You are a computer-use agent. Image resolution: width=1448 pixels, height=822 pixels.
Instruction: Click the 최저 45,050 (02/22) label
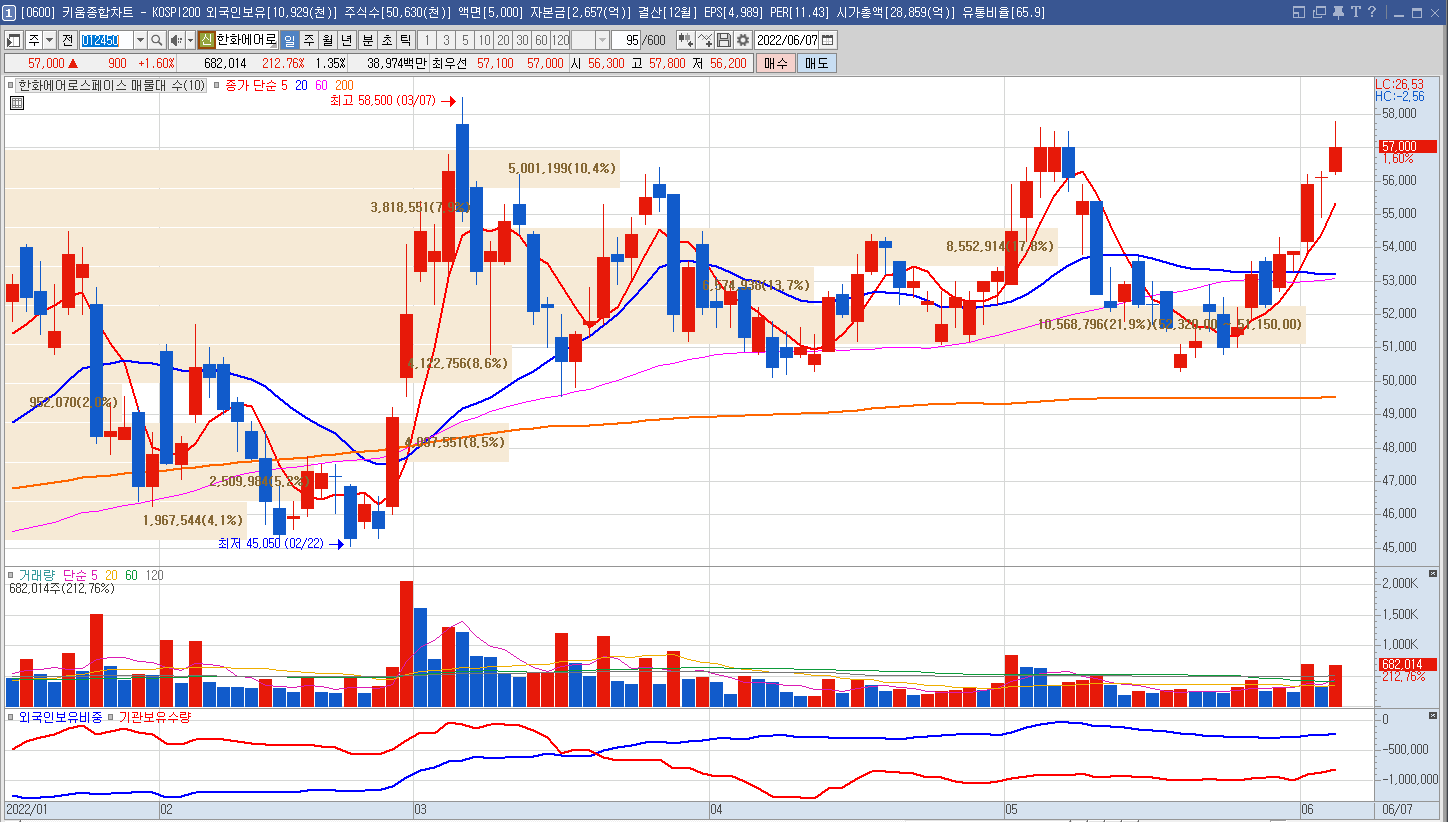tap(271, 543)
